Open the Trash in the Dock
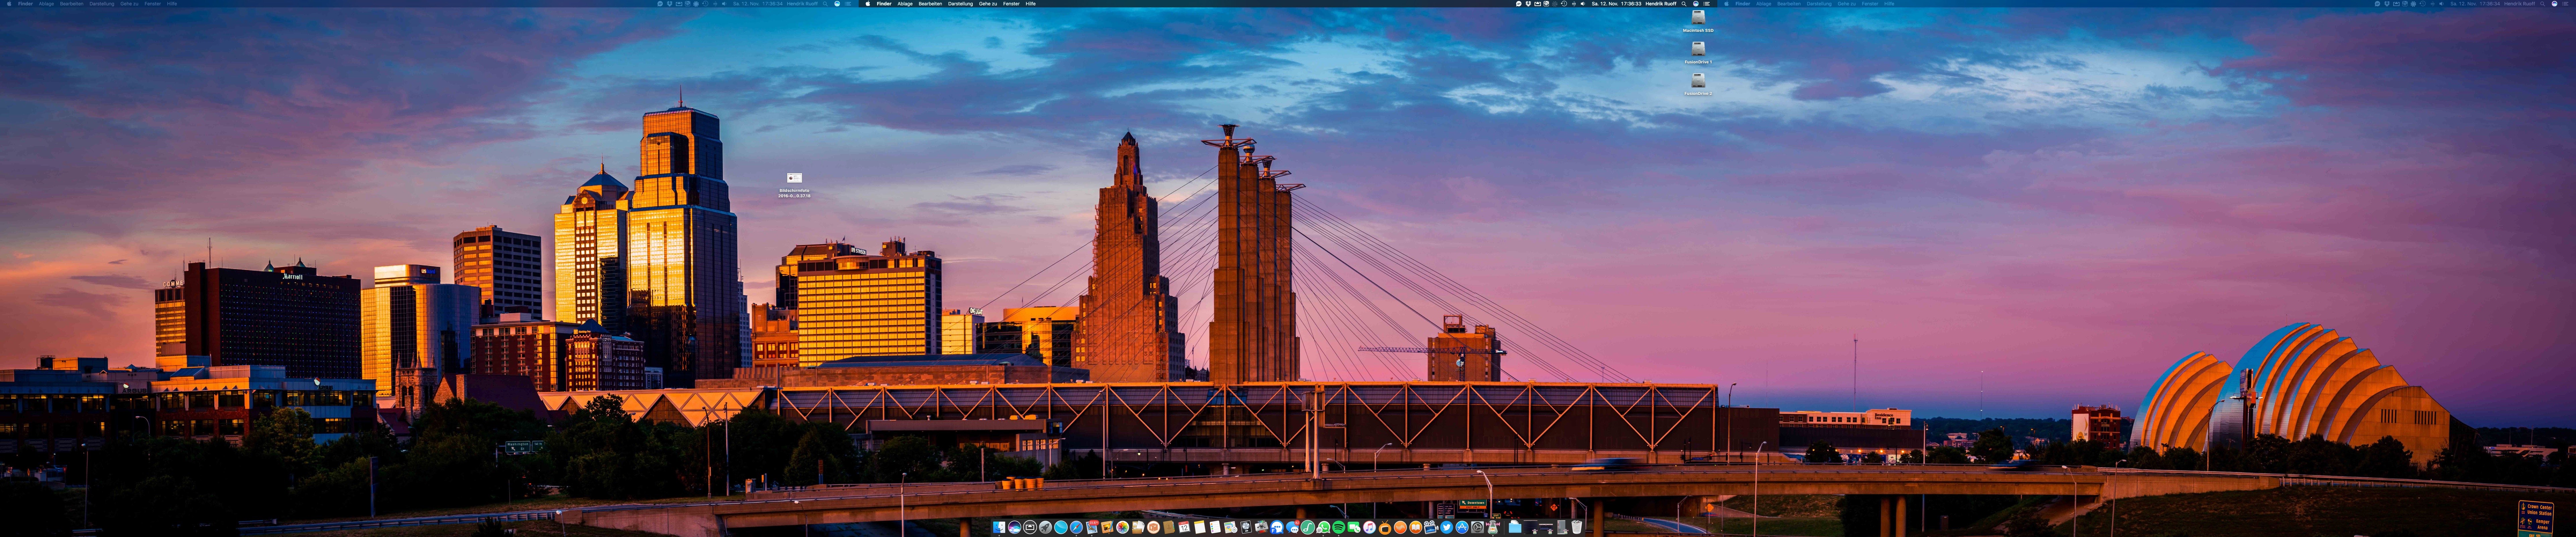The height and width of the screenshot is (537, 2576). tap(1577, 527)
